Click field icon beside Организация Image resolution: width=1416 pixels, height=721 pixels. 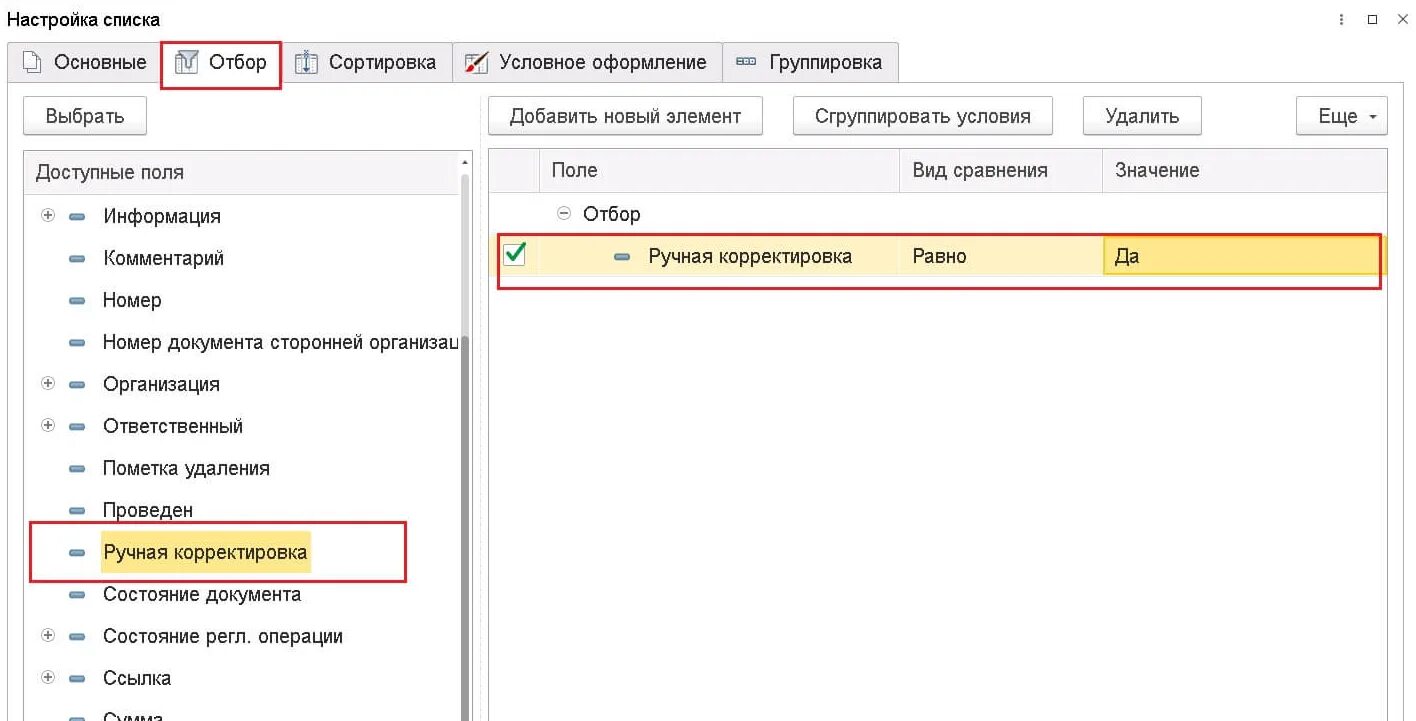click(x=77, y=385)
